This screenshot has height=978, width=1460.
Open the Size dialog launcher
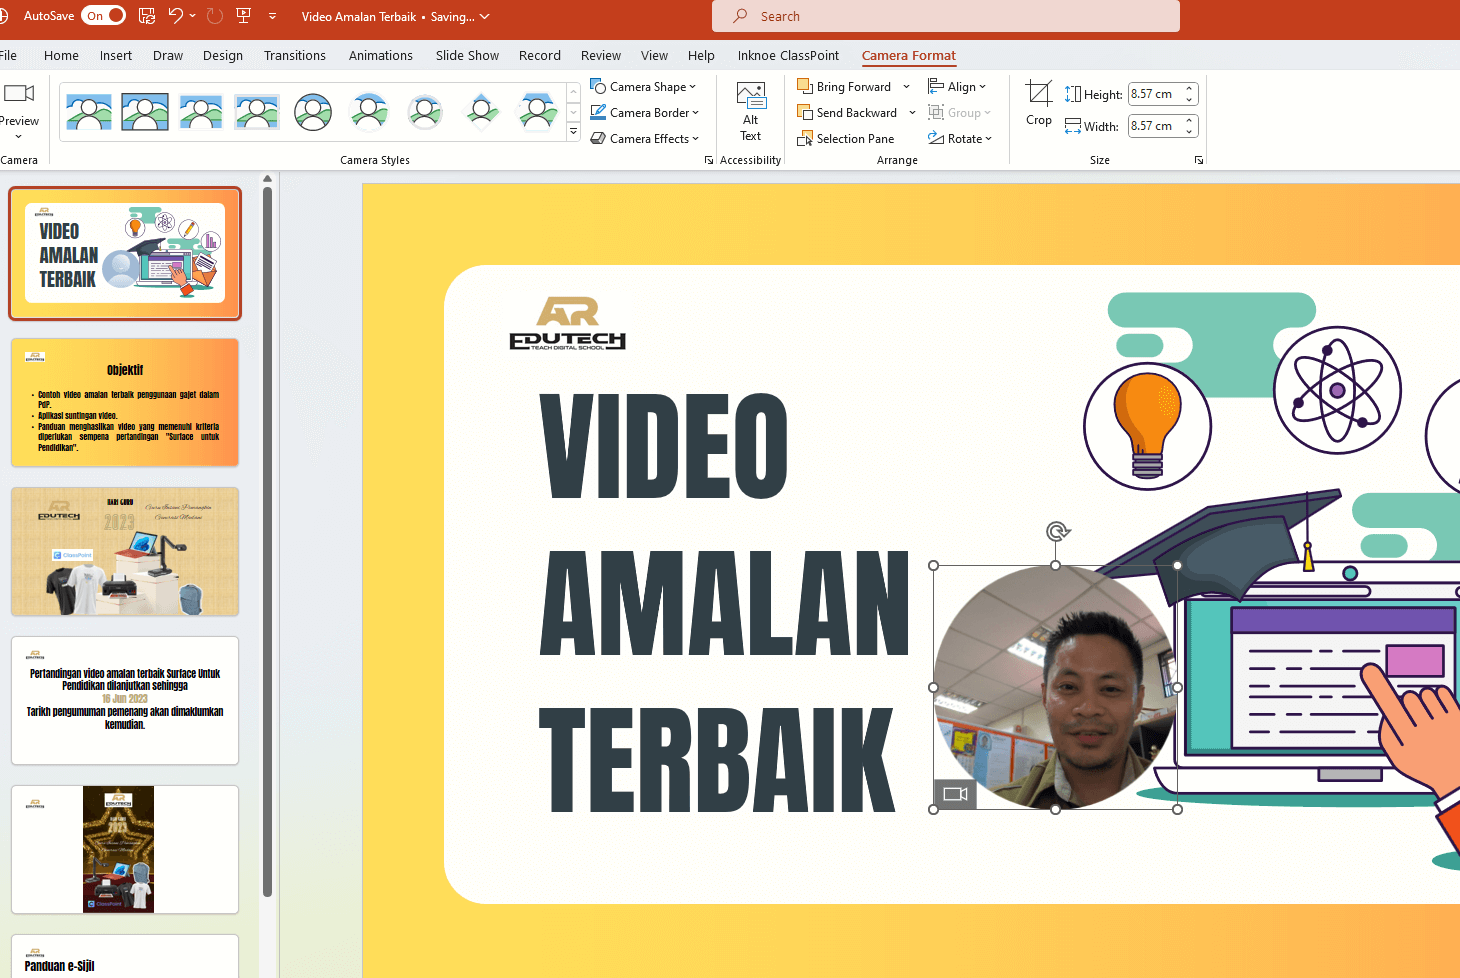click(x=1199, y=160)
